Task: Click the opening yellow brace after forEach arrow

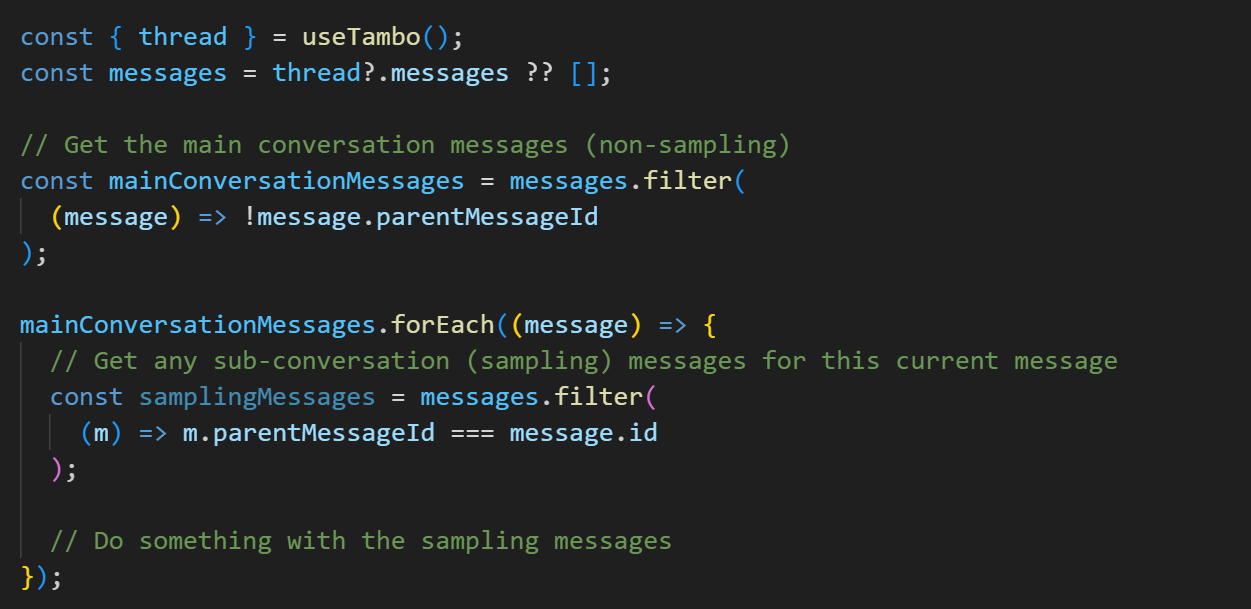Action: 709,325
